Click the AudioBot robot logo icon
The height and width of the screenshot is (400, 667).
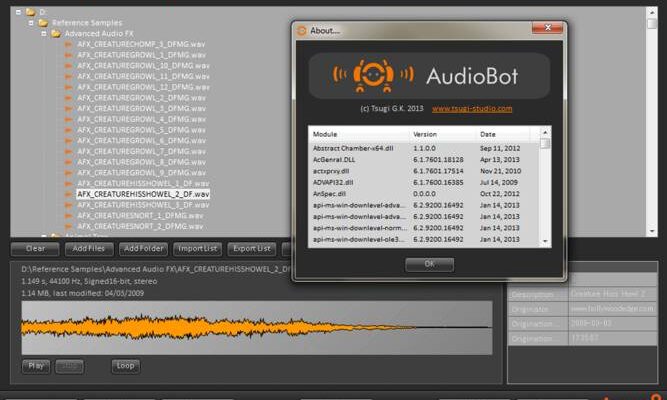tap(374, 76)
